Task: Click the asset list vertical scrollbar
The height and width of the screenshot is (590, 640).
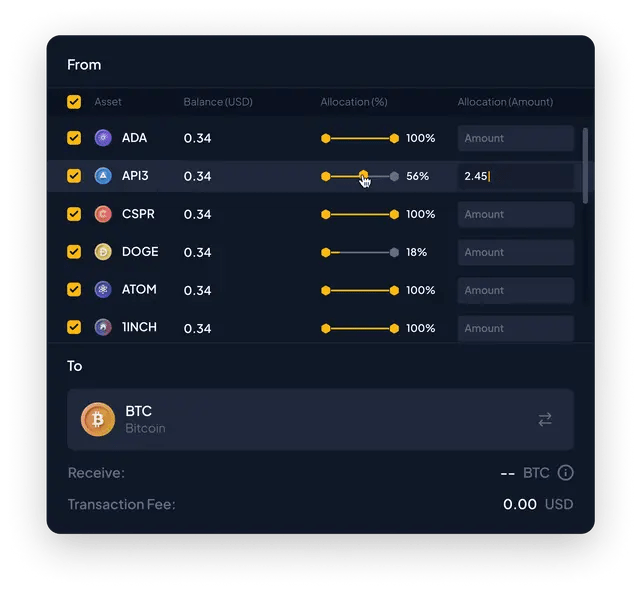Action: [585, 166]
